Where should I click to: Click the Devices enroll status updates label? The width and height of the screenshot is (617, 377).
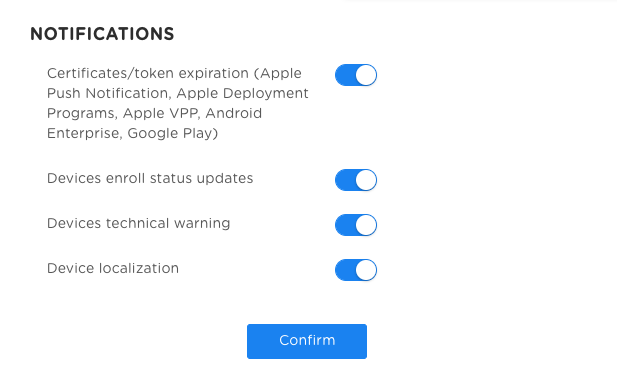[150, 178]
